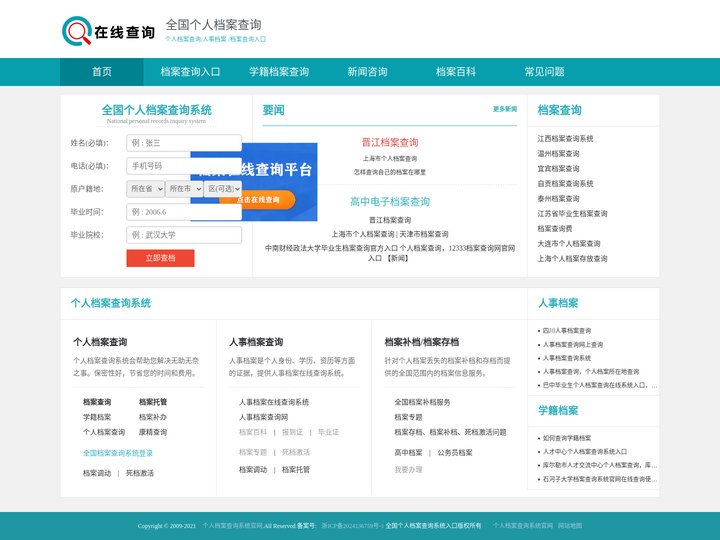
Task: Click the 档案补办 link
Action: (x=153, y=417)
